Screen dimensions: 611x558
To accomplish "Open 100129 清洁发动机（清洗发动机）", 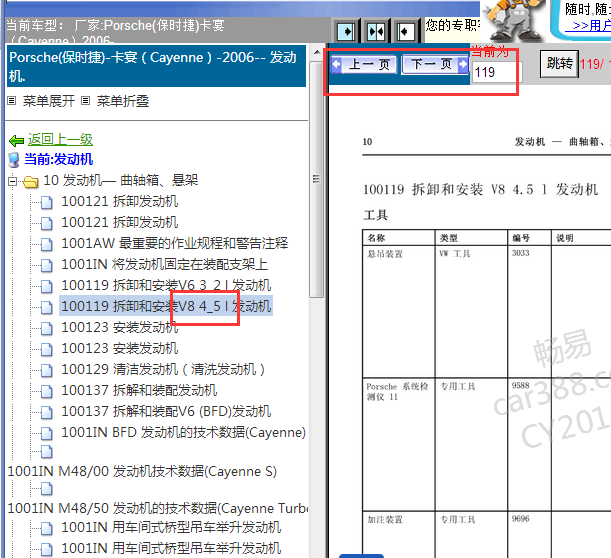I will pyautogui.click(x=163, y=369).
